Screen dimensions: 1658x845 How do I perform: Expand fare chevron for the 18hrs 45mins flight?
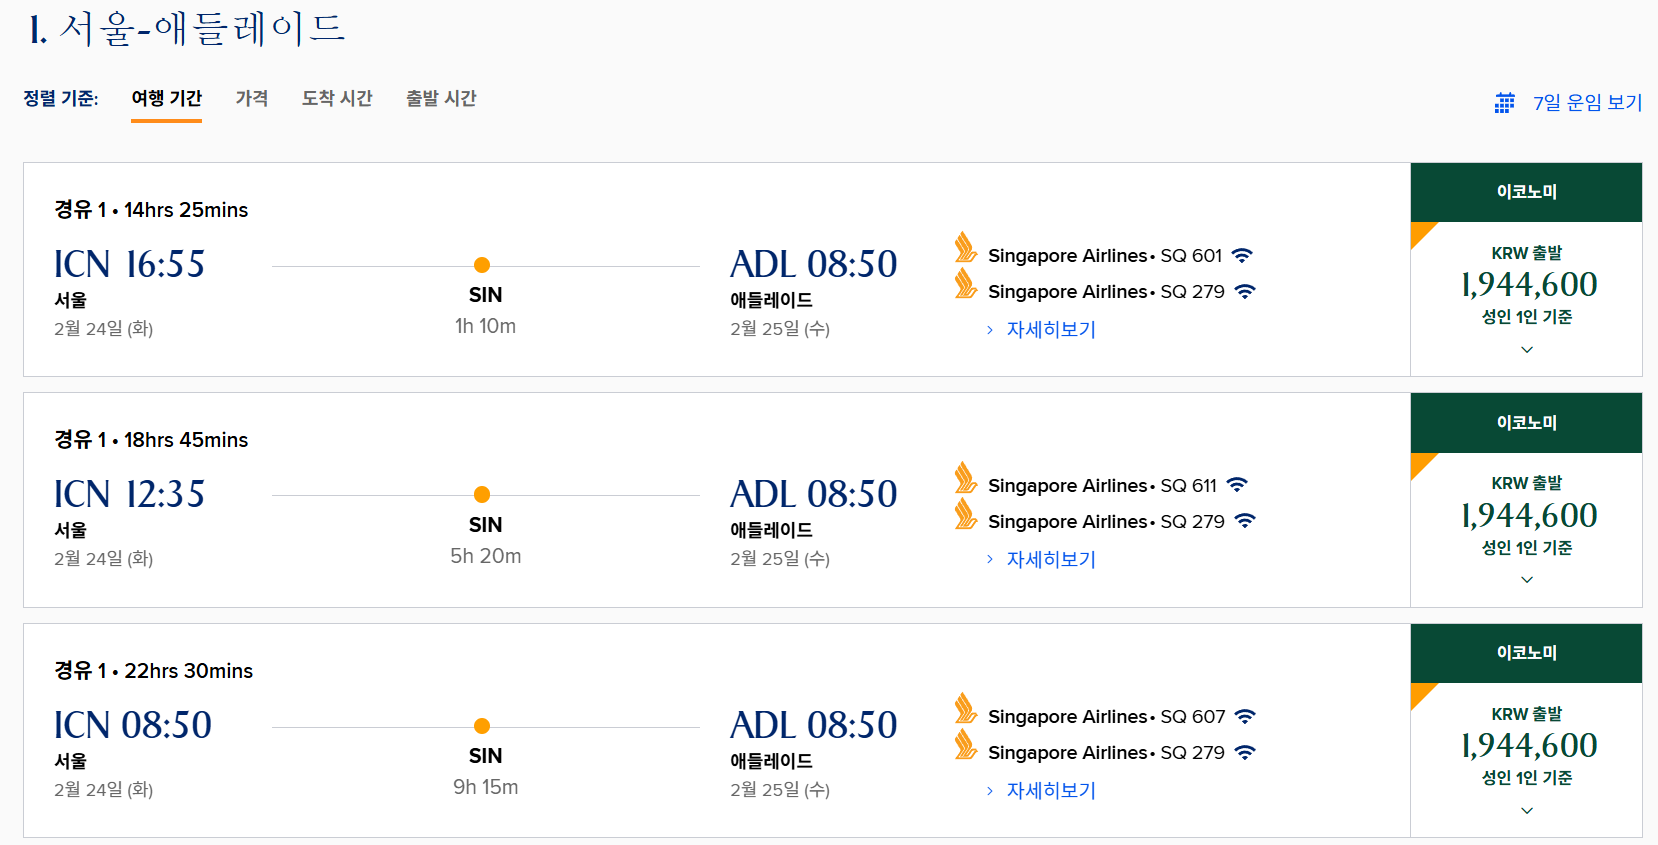coord(1527,580)
